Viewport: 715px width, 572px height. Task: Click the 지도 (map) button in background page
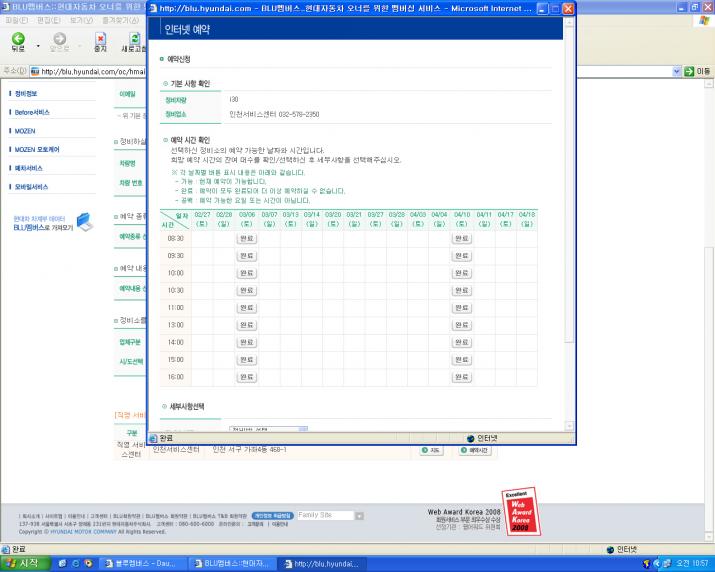(431, 450)
